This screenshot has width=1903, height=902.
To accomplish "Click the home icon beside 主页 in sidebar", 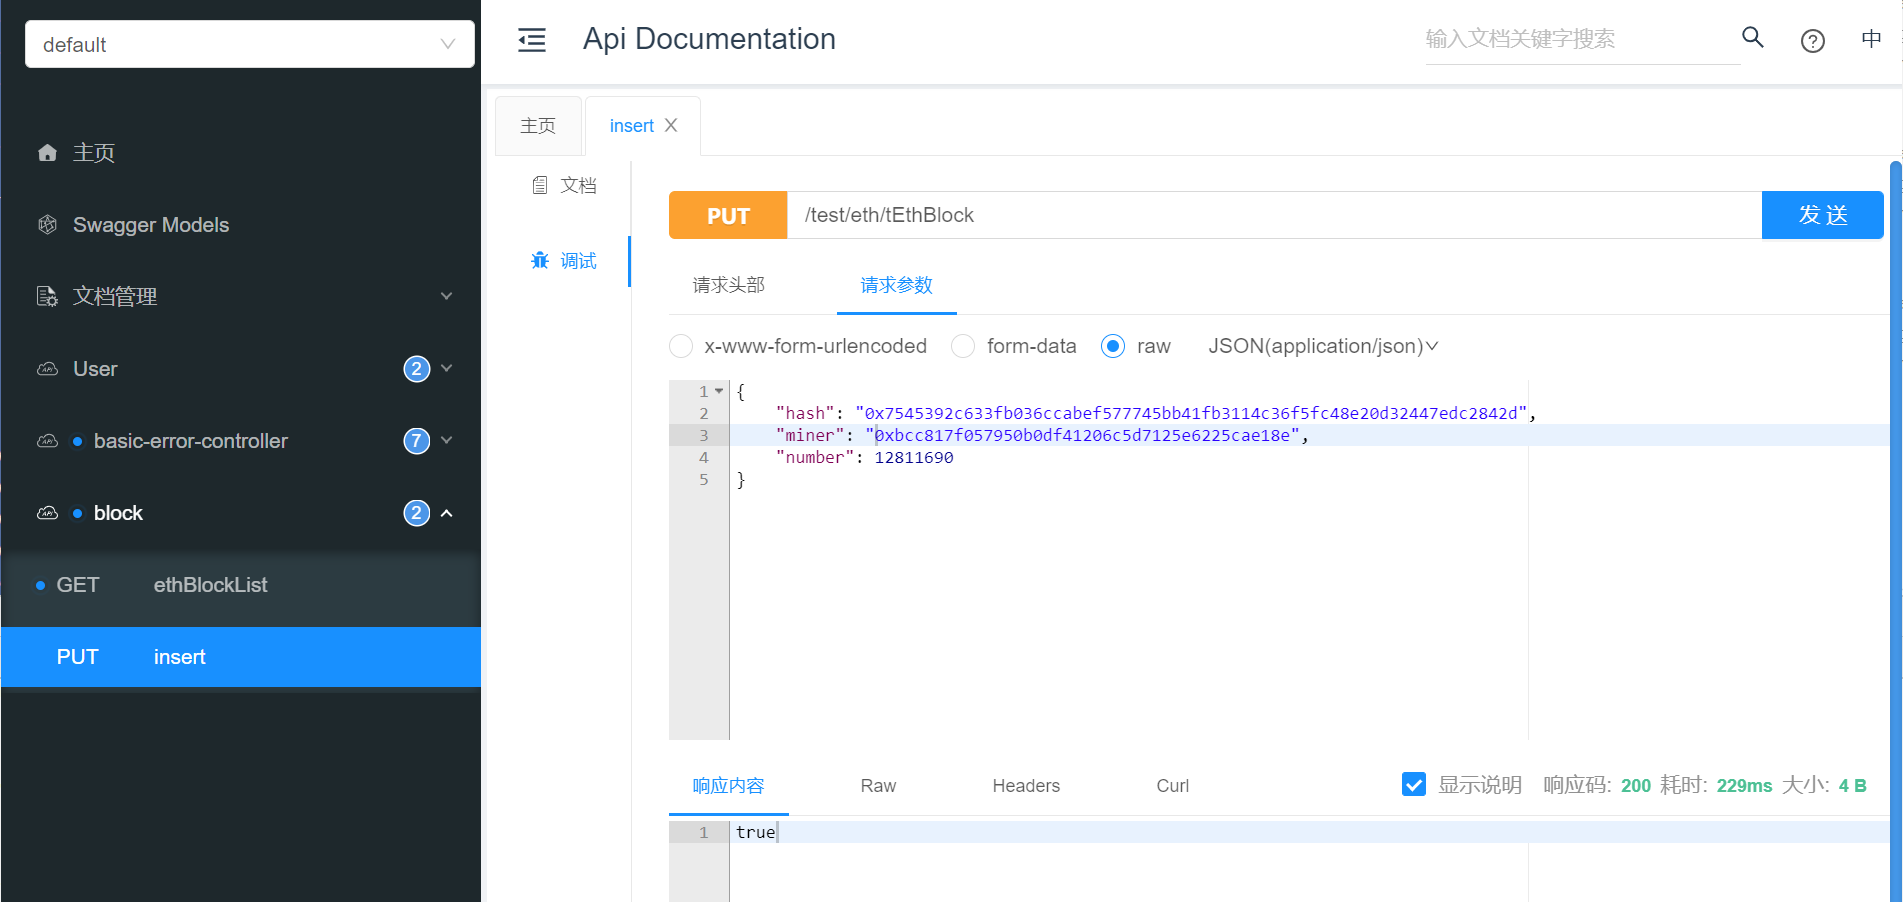I will click(x=47, y=153).
